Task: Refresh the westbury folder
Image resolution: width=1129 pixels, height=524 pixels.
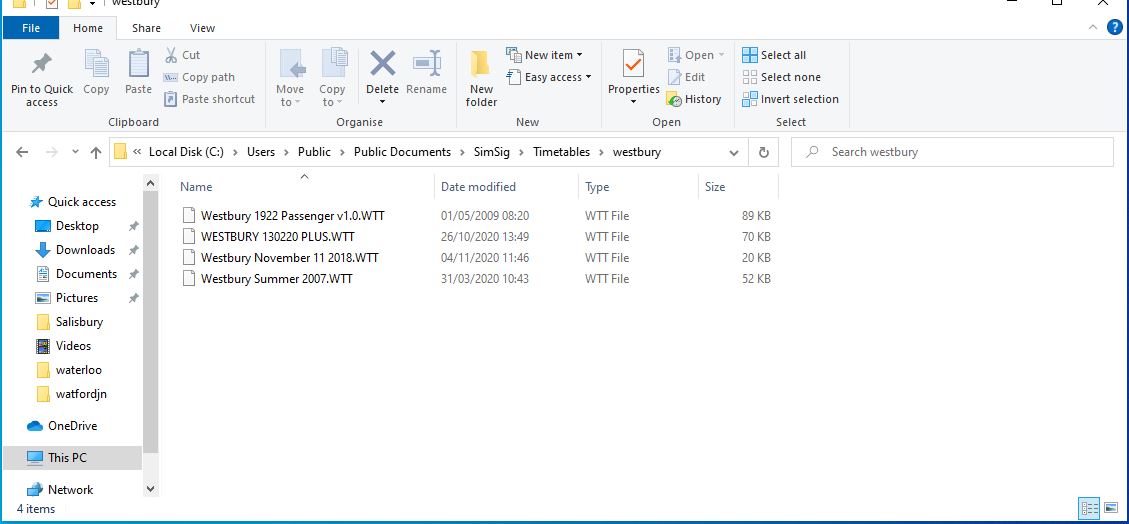Action: 763,152
